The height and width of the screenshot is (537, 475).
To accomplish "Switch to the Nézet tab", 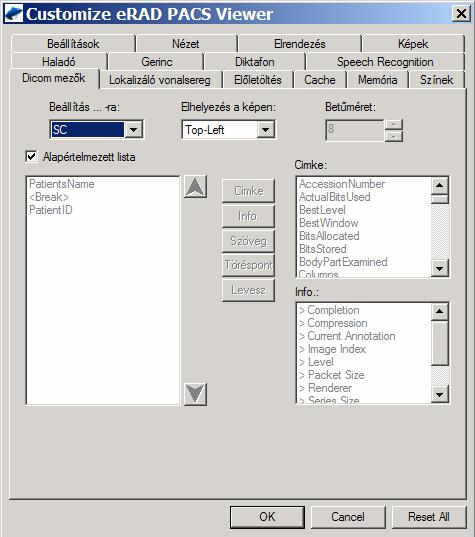I will 186,44.
